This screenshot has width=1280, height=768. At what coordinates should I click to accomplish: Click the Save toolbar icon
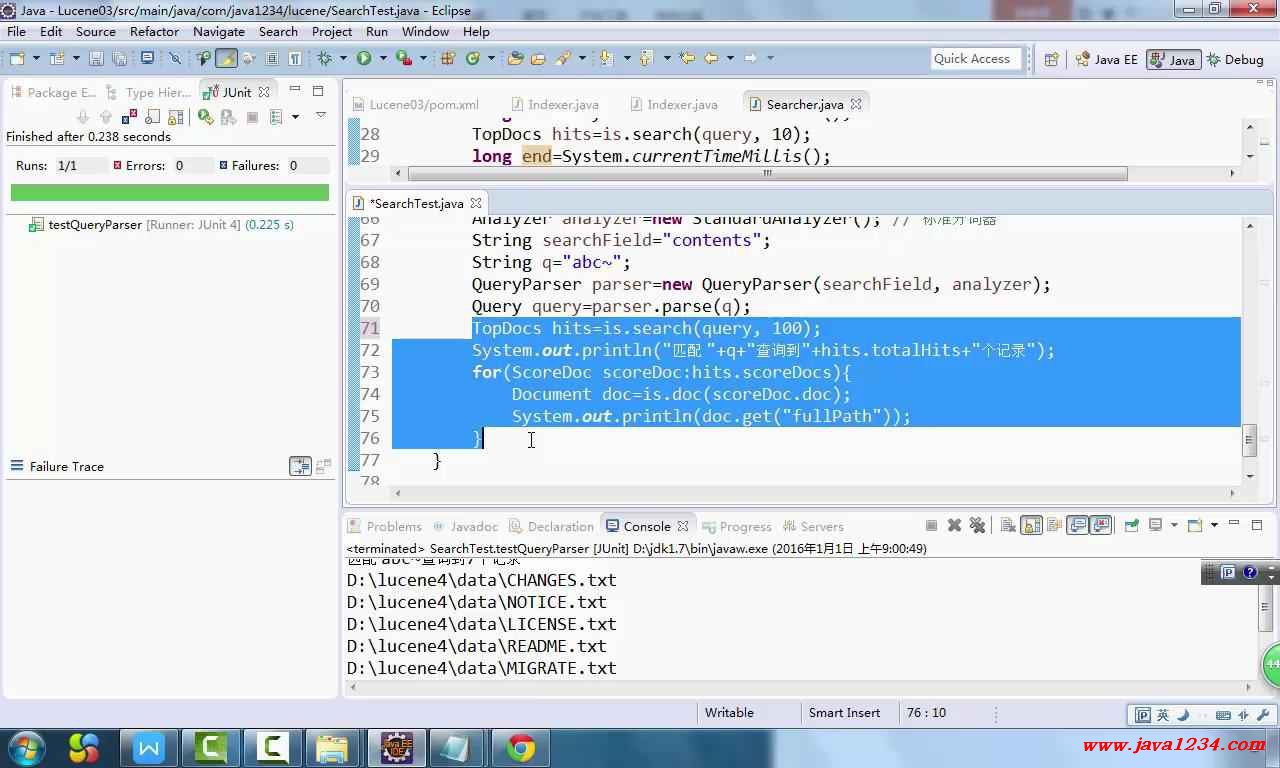[x=96, y=58]
